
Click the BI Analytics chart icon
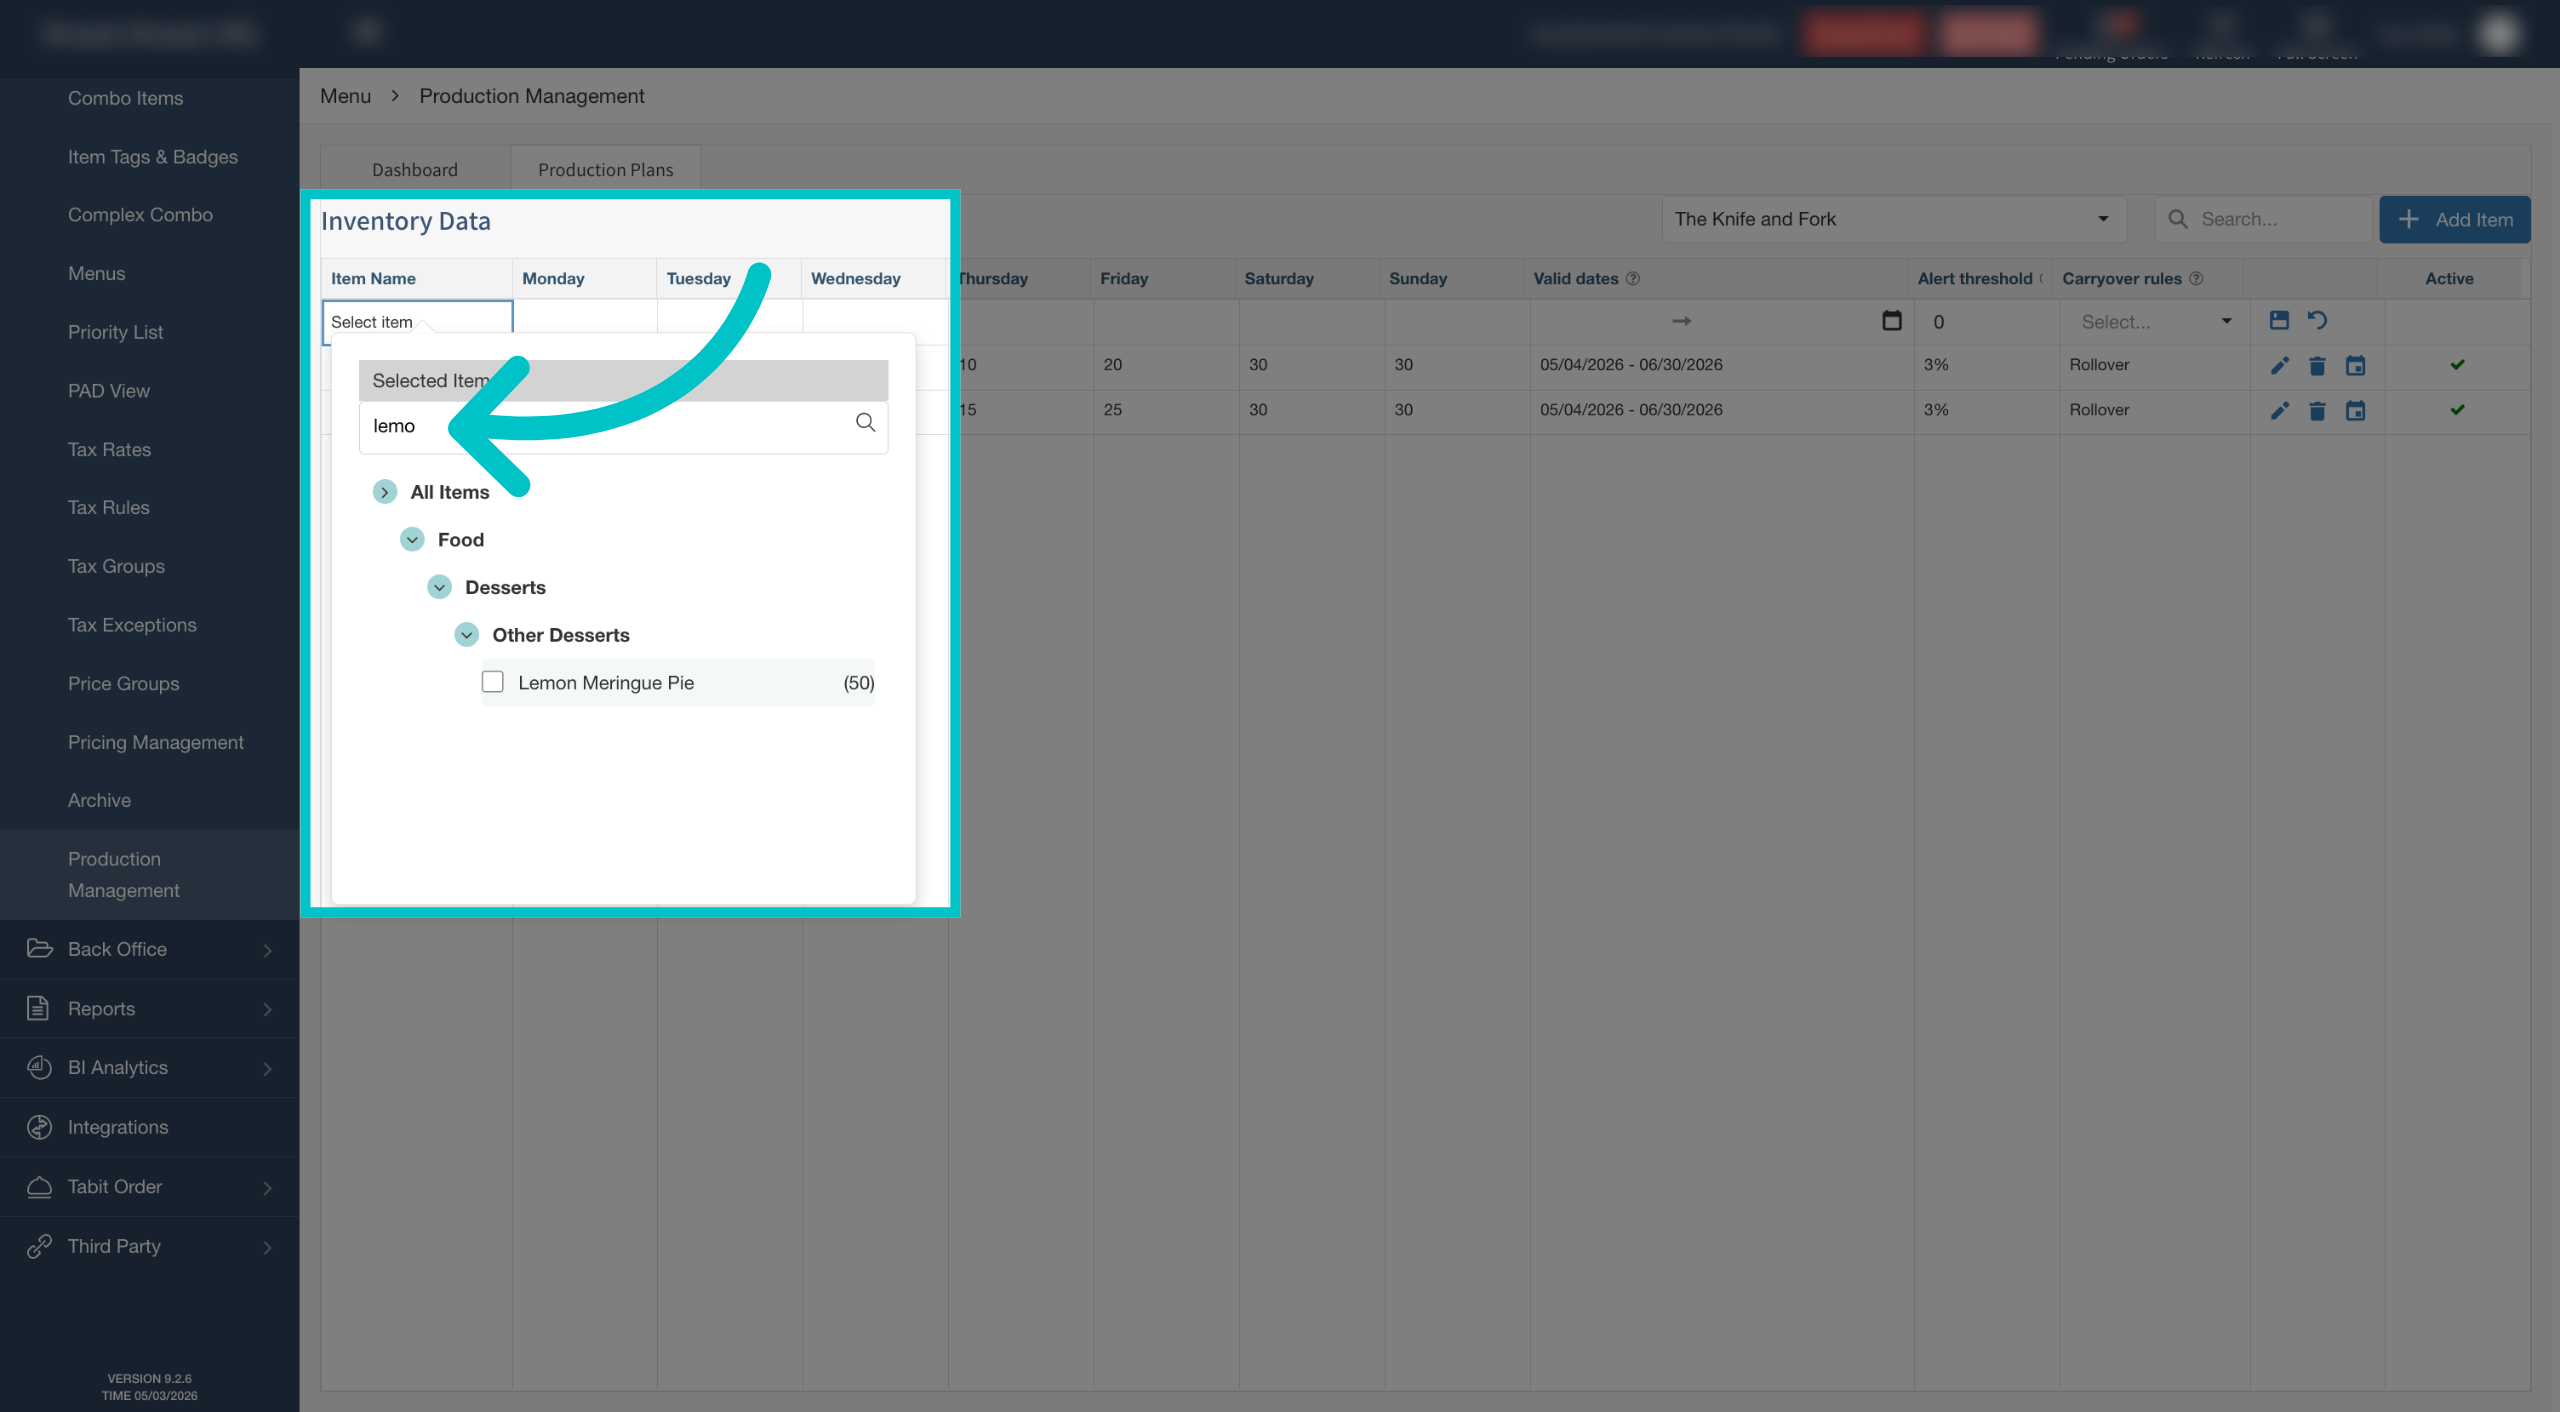pos(39,1067)
